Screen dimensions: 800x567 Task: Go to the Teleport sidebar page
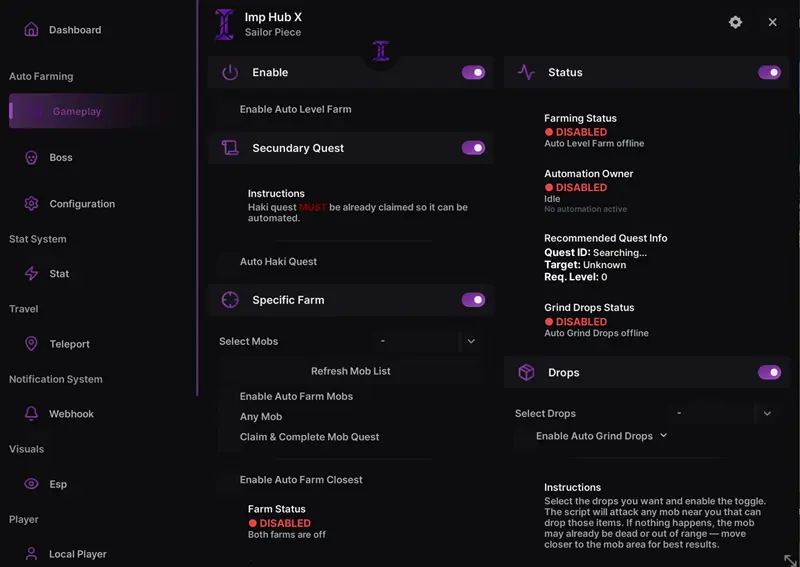(x=69, y=344)
